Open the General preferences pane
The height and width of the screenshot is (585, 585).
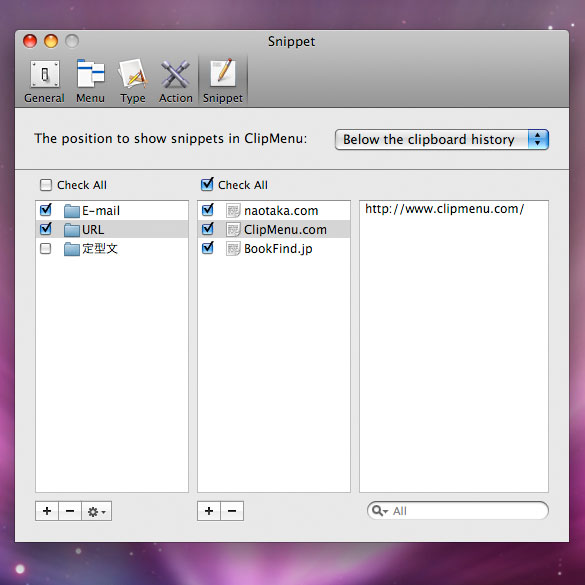pyautogui.click(x=44, y=81)
